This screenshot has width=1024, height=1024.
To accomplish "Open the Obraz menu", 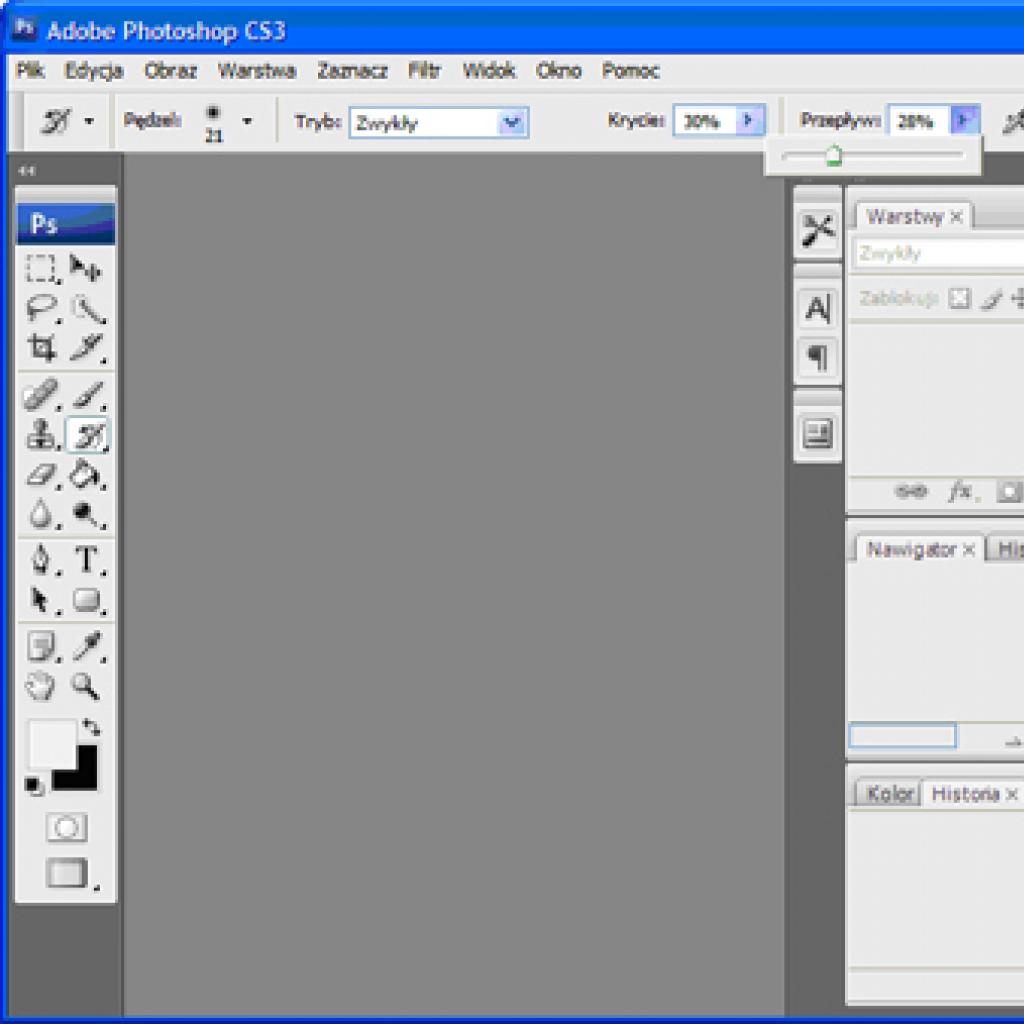I will 170,71.
